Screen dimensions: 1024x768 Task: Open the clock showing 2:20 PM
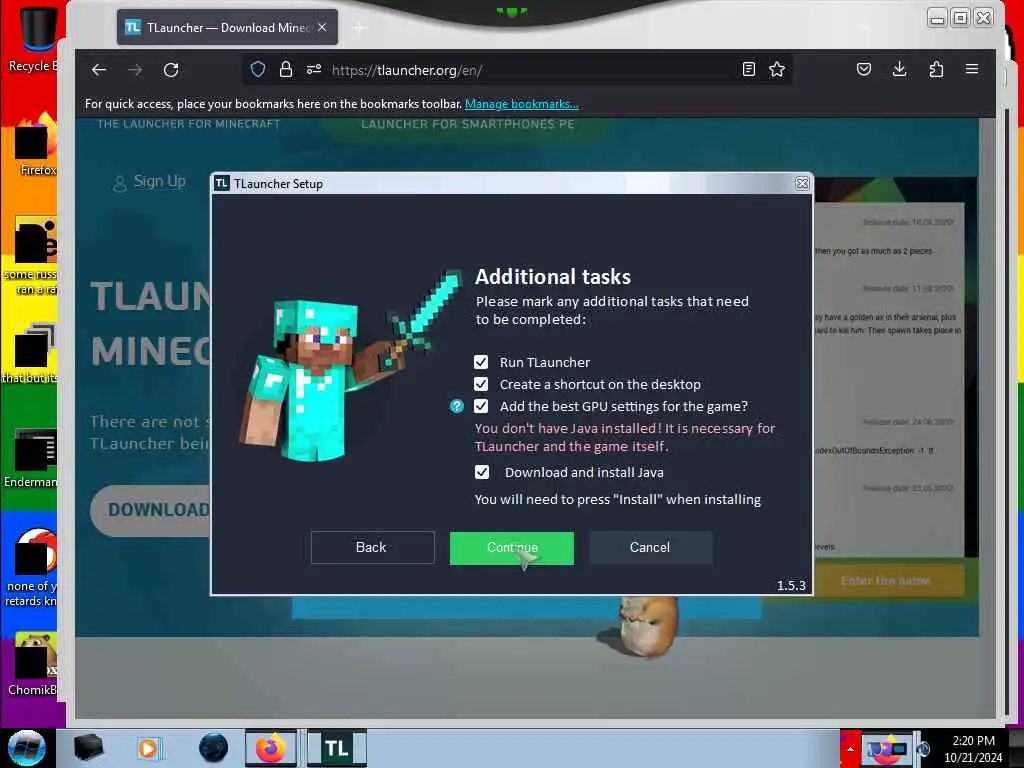click(973, 748)
